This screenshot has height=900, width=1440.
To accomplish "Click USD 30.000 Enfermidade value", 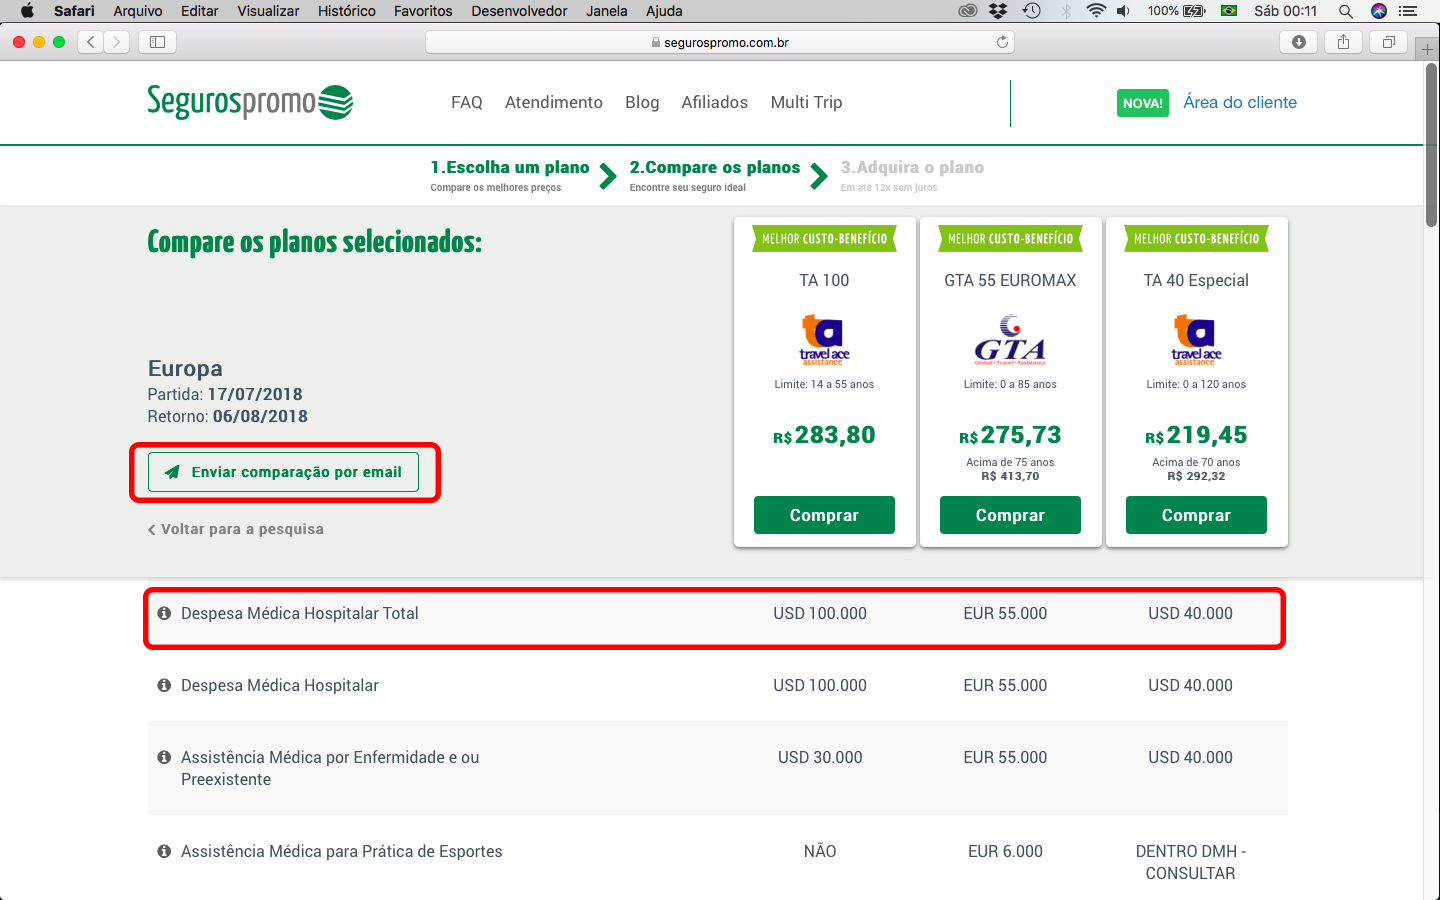I will (820, 757).
